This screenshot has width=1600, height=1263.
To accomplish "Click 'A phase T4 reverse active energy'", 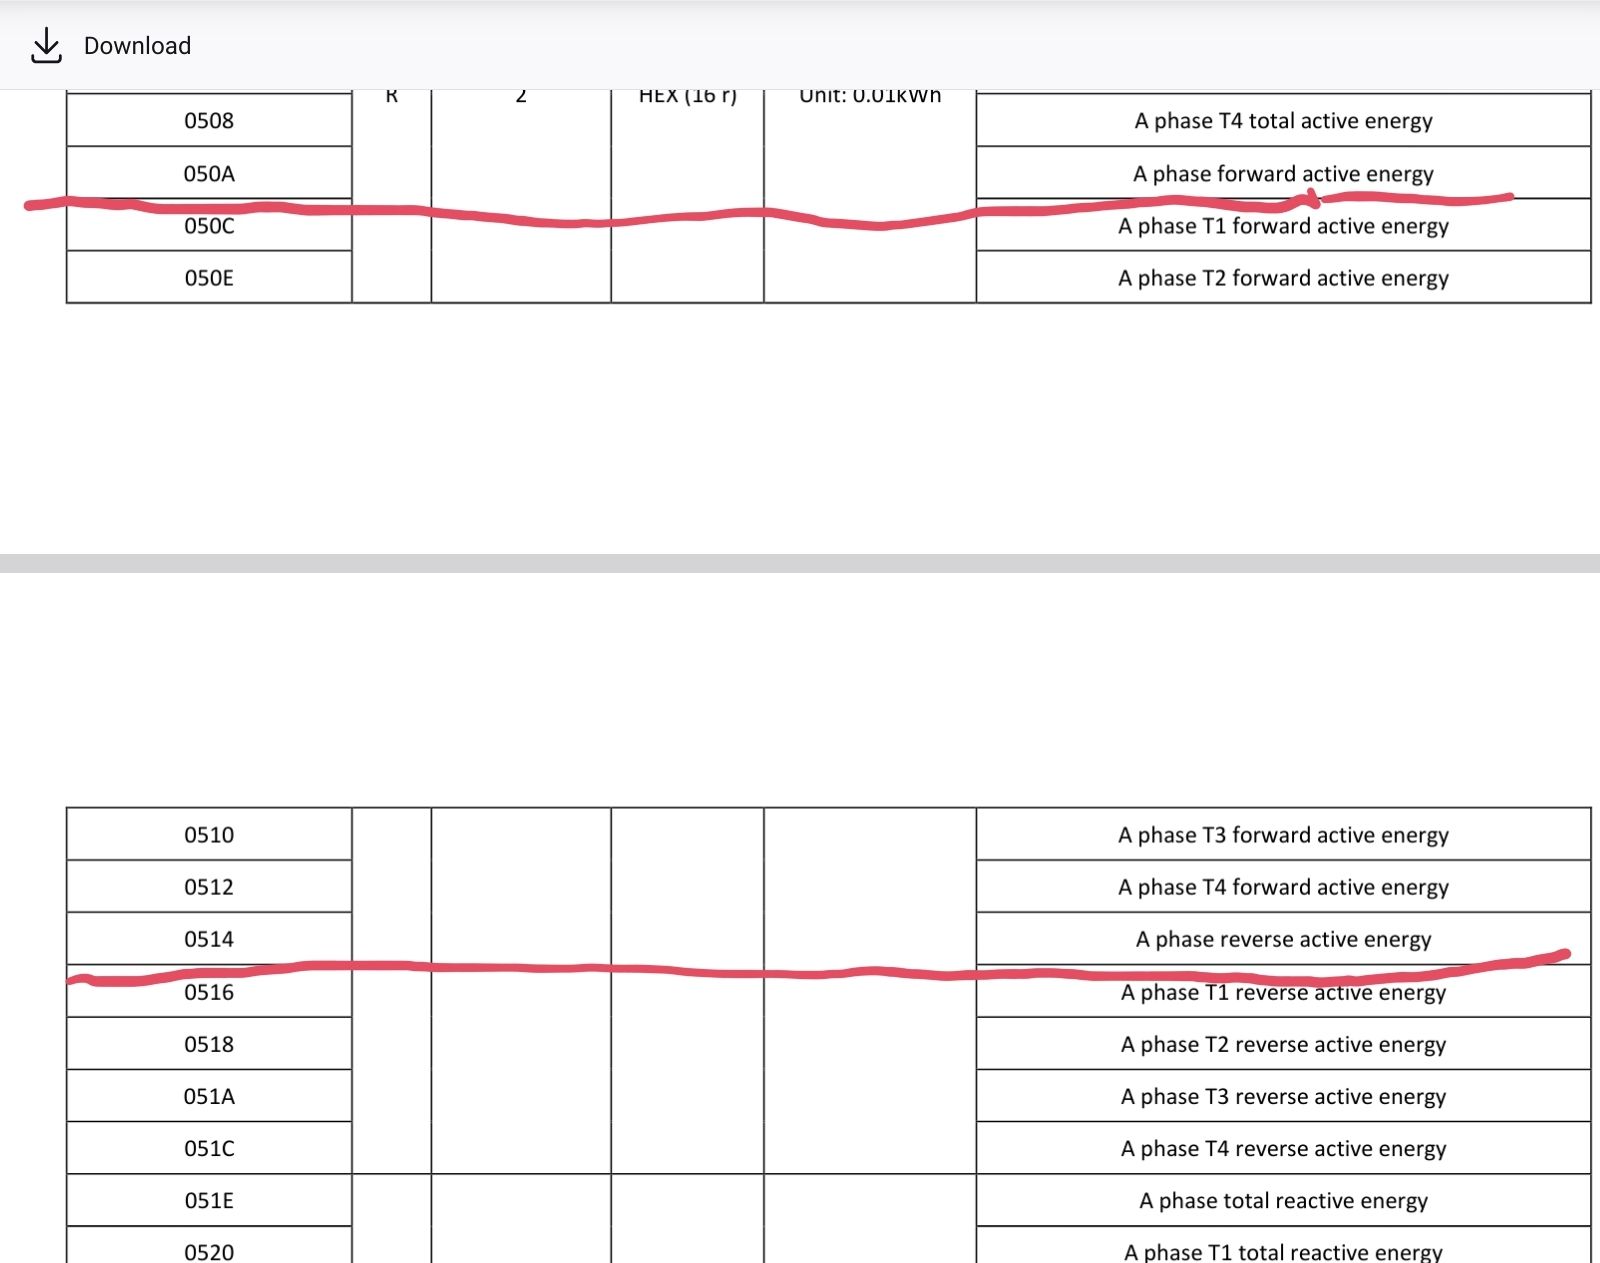I will [x=1283, y=1148].
